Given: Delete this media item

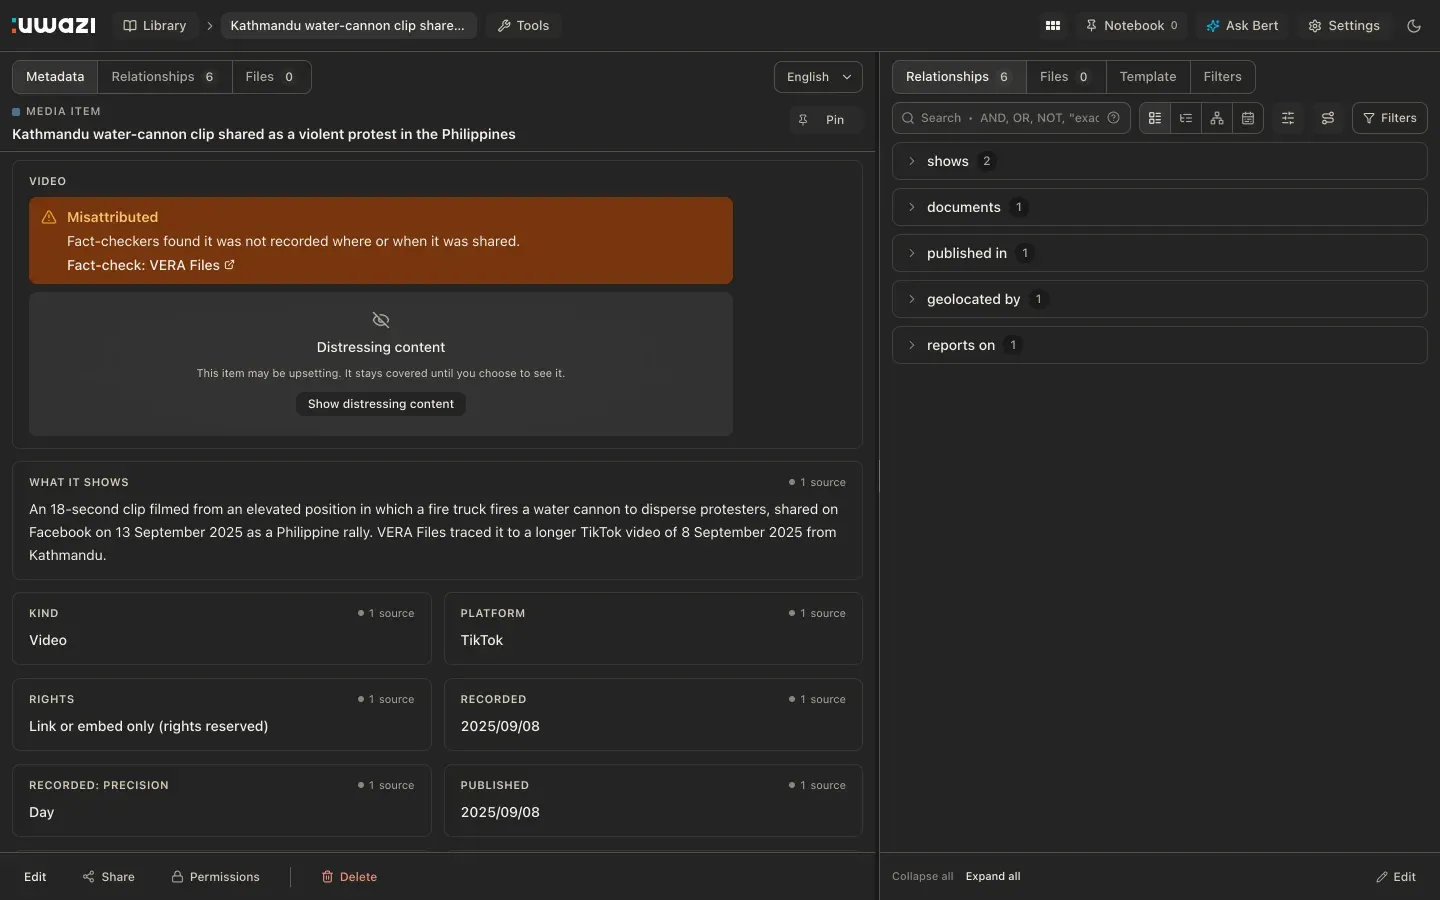Looking at the screenshot, I should tap(349, 877).
